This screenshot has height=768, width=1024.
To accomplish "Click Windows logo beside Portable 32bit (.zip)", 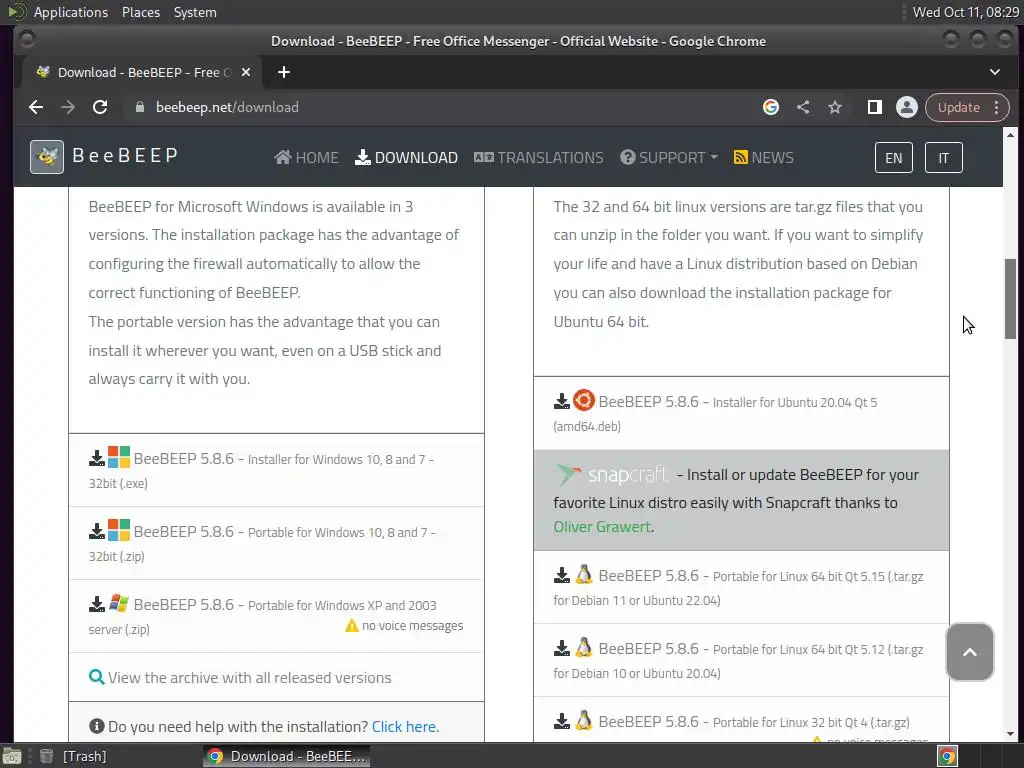I will tap(119, 530).
